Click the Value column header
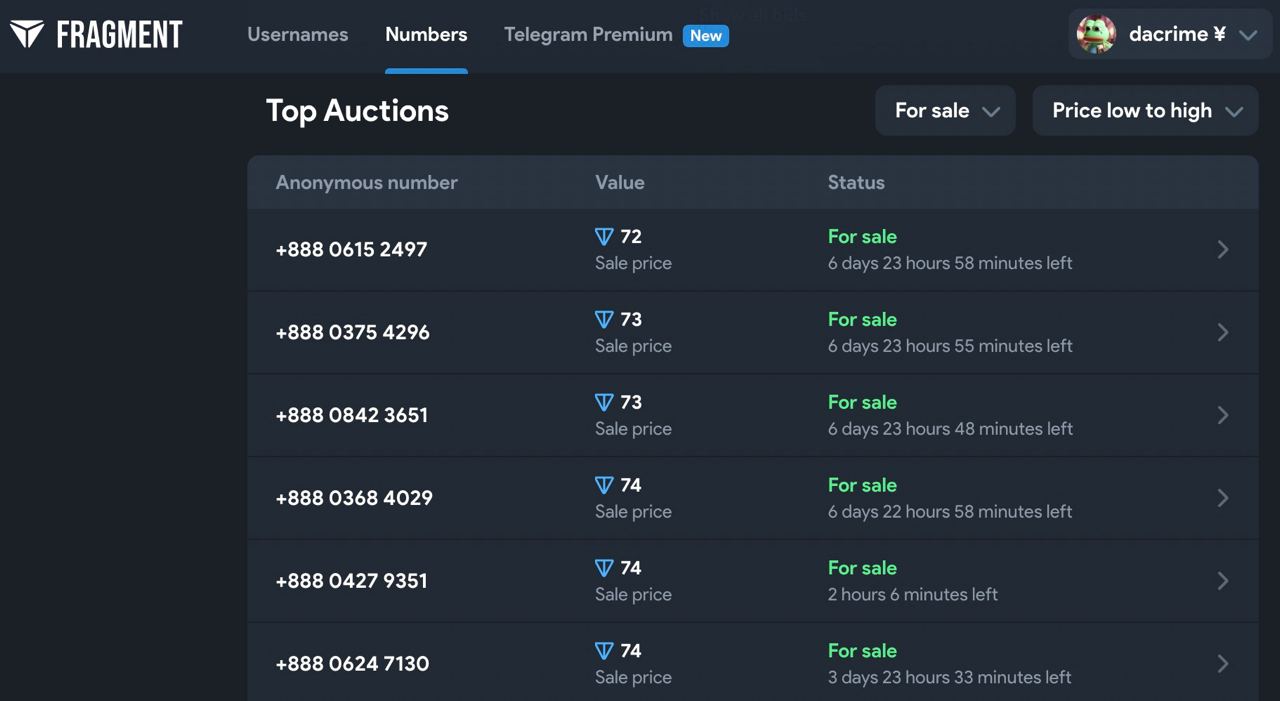Viewport: 1280px width, 701px height. pyautogui.click(x=620, y=183)
